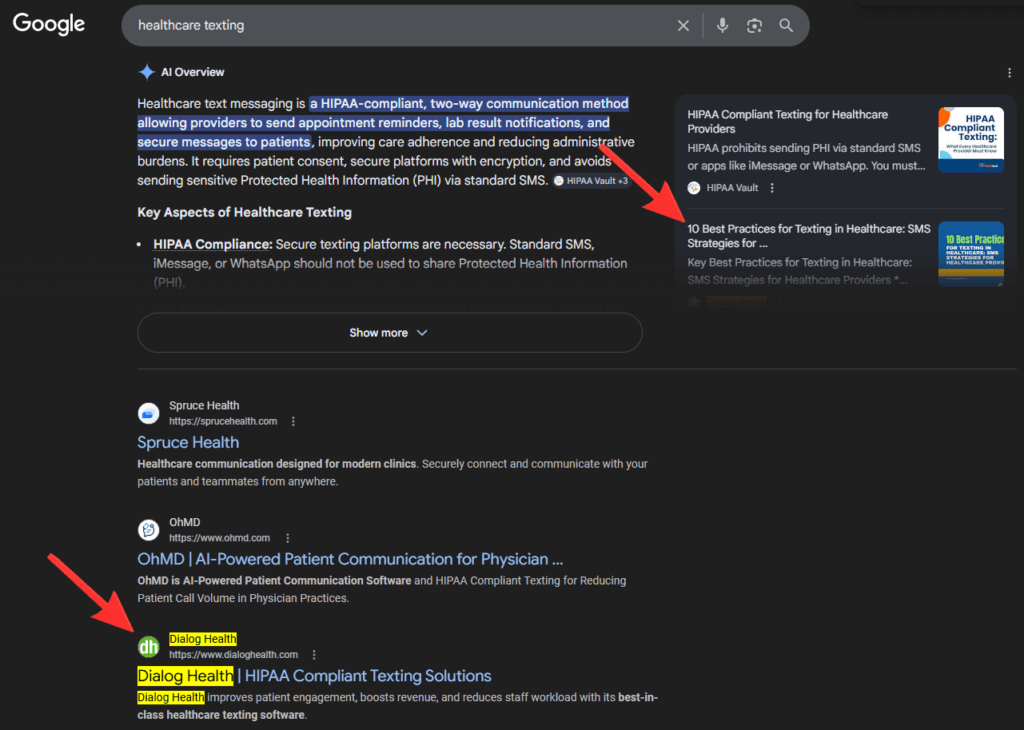The image size is (1024, 730).
Task: Click the Dialog Health green favicon
Action: 149,646
